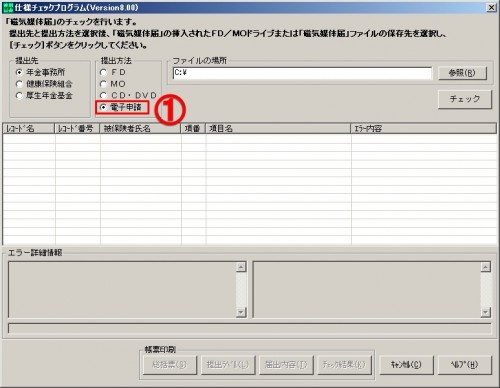Click the 被保険者氏名 column header
The height and width of the screenshot is (388, 500).
pos(140,128)
